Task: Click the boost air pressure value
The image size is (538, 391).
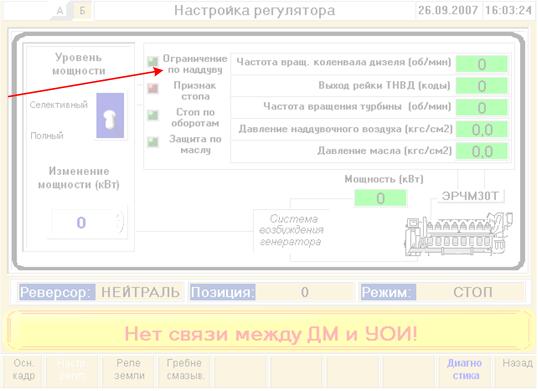Action: tap(481, 130)
